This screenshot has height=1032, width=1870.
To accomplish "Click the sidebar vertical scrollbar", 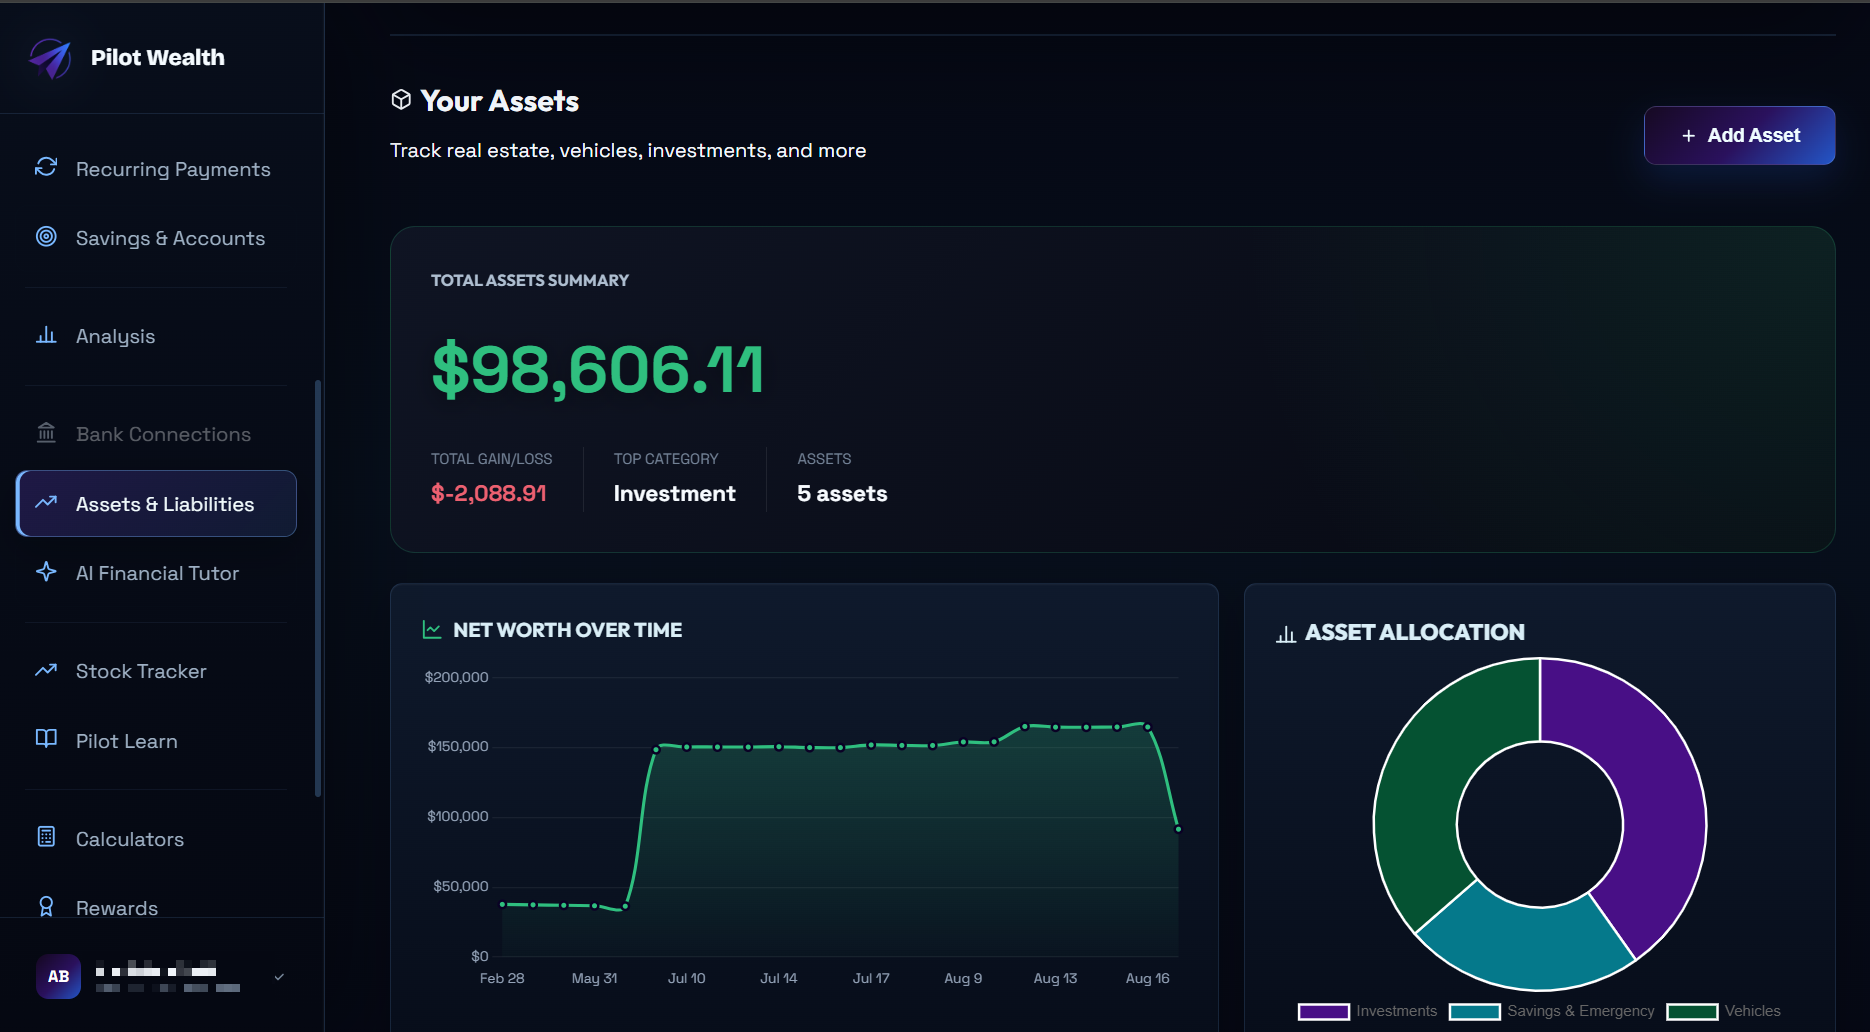I will point(318,588).
